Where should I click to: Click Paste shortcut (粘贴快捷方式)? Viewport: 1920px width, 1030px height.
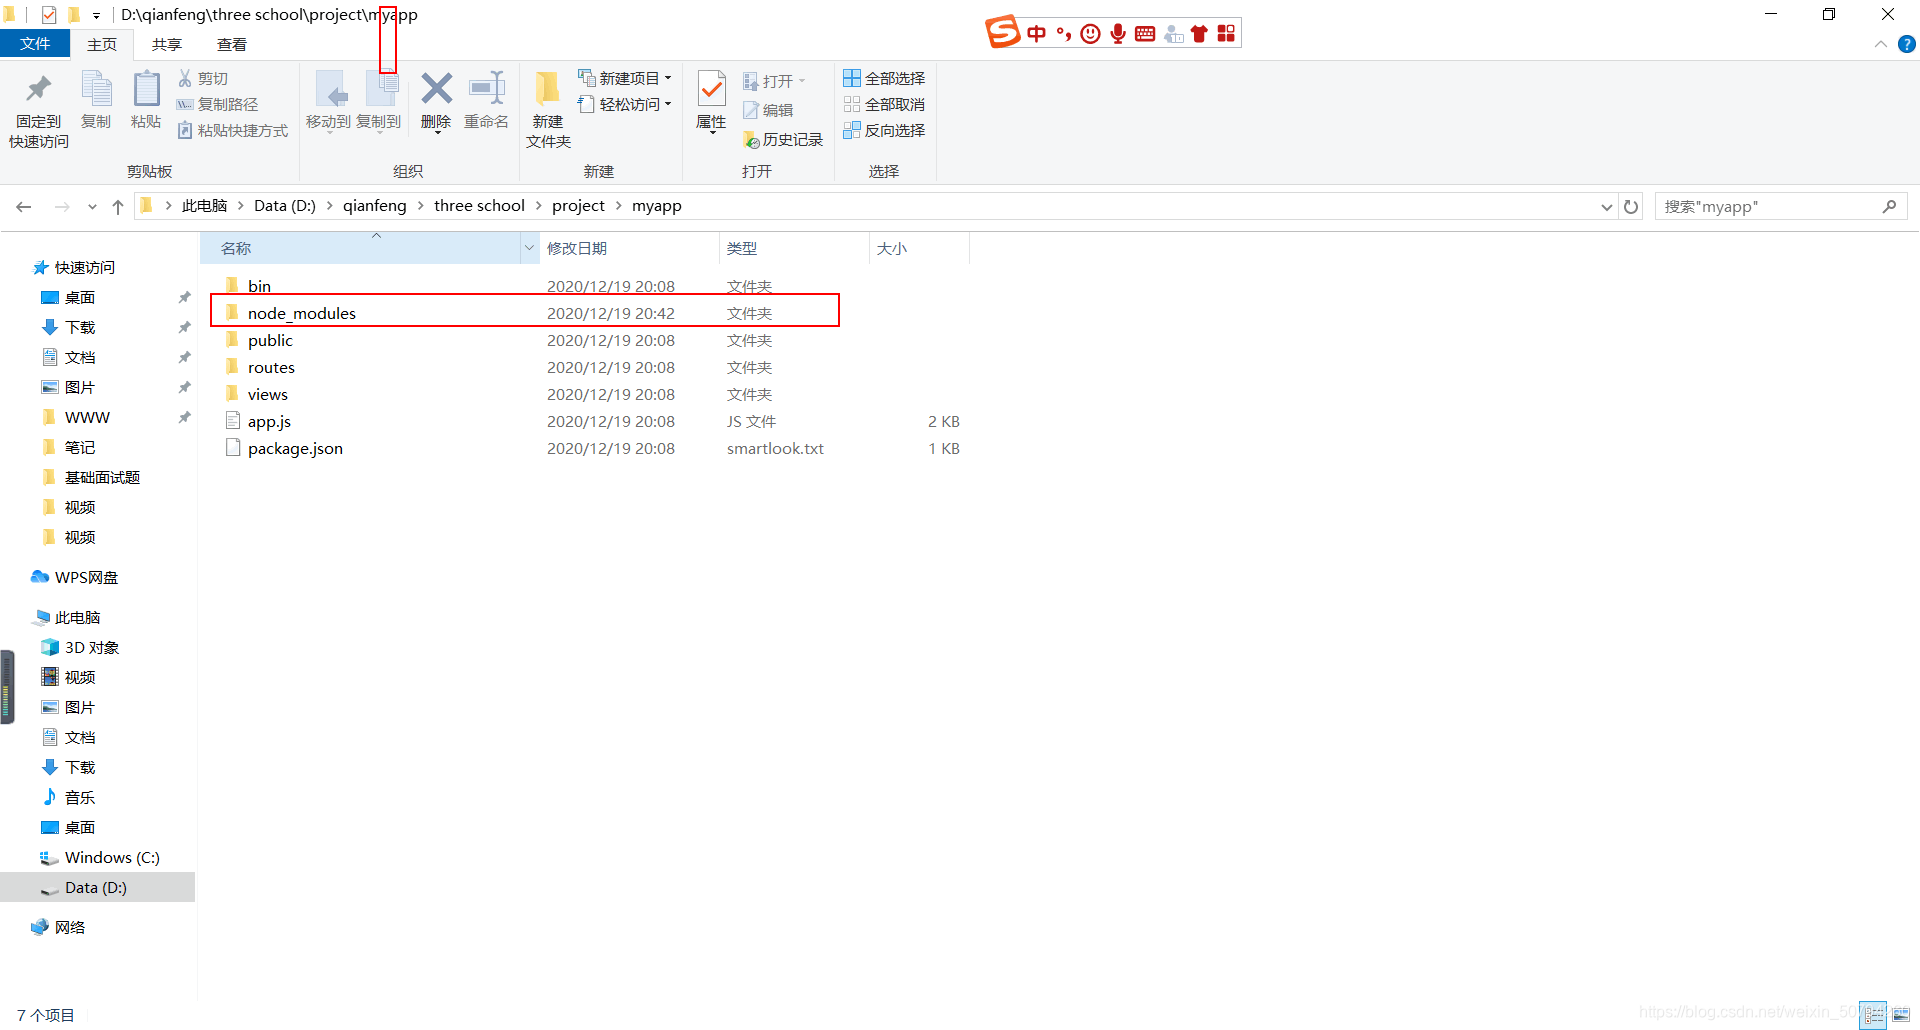click(233, 130)
